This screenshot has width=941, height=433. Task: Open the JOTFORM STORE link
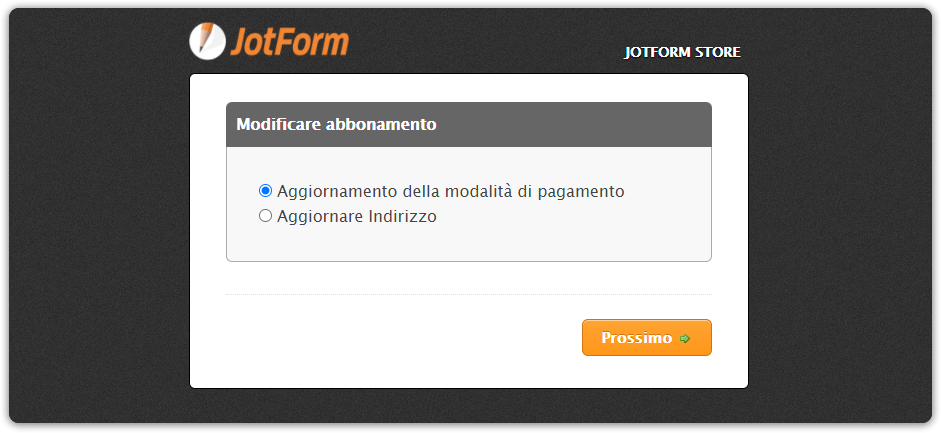[682, 52]
